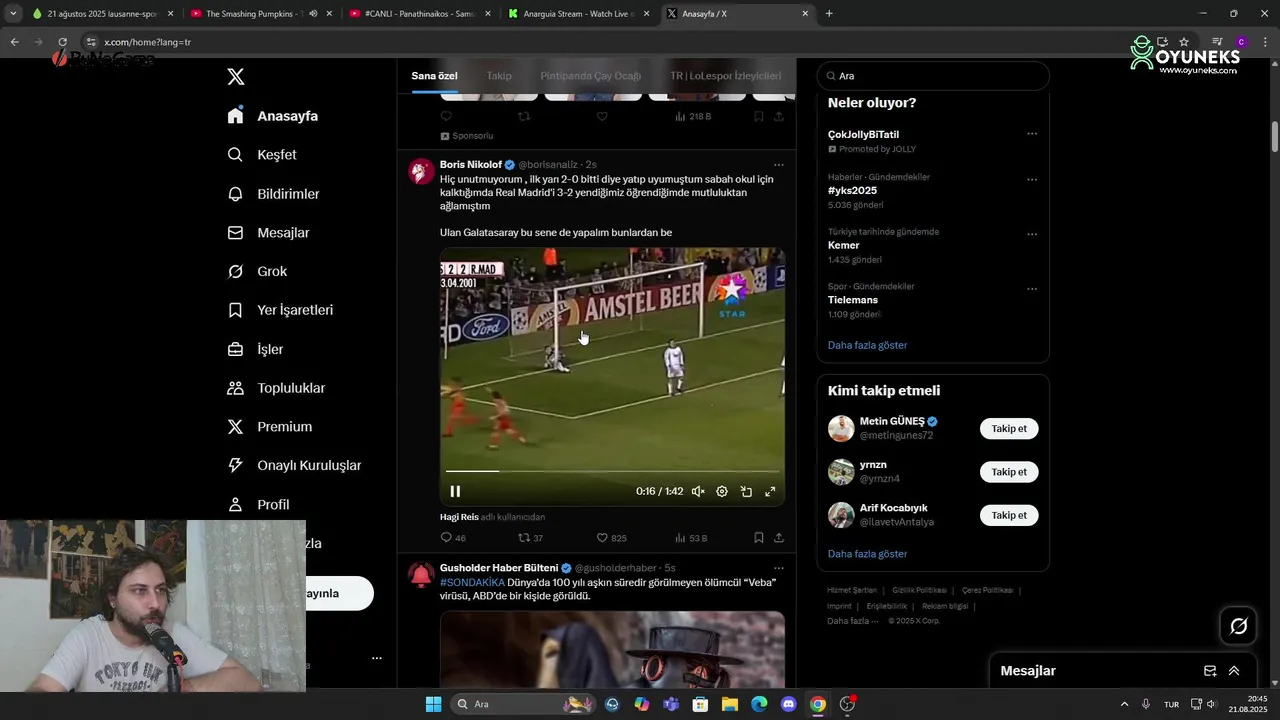Viewport: 1280px width, 720px height.
Task: Open the #SONDAKİKA hashtag
Action: coord(472,582)
